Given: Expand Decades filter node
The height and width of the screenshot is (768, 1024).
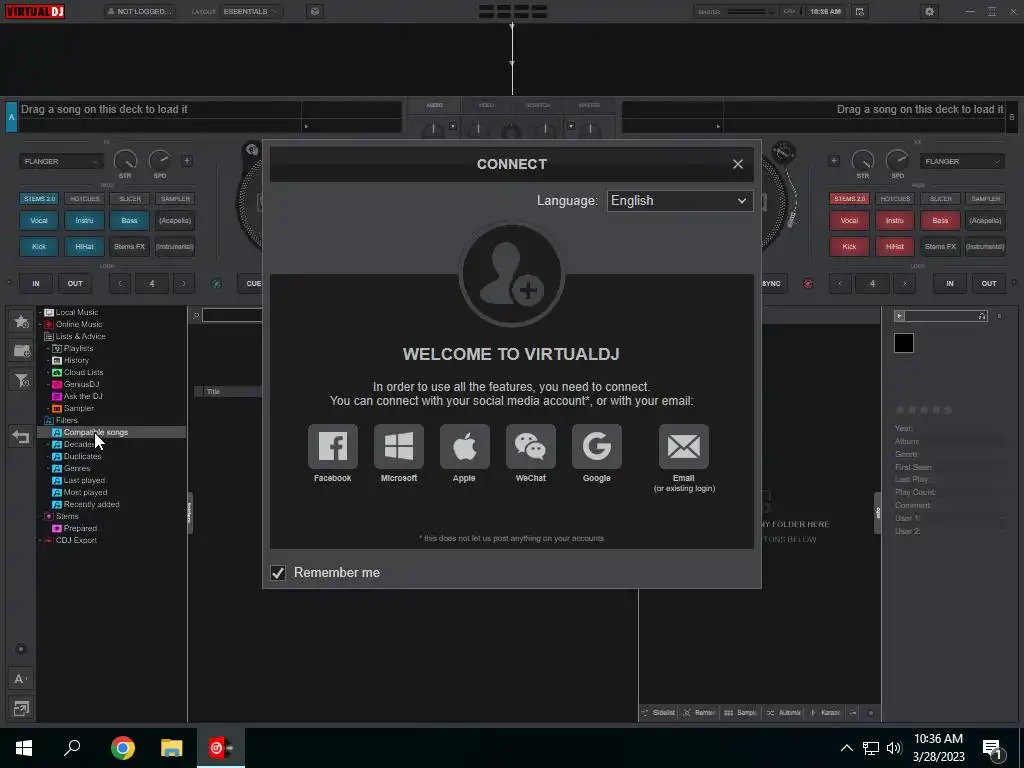Looking at the screenshot, I should click(x=48, y=445).
